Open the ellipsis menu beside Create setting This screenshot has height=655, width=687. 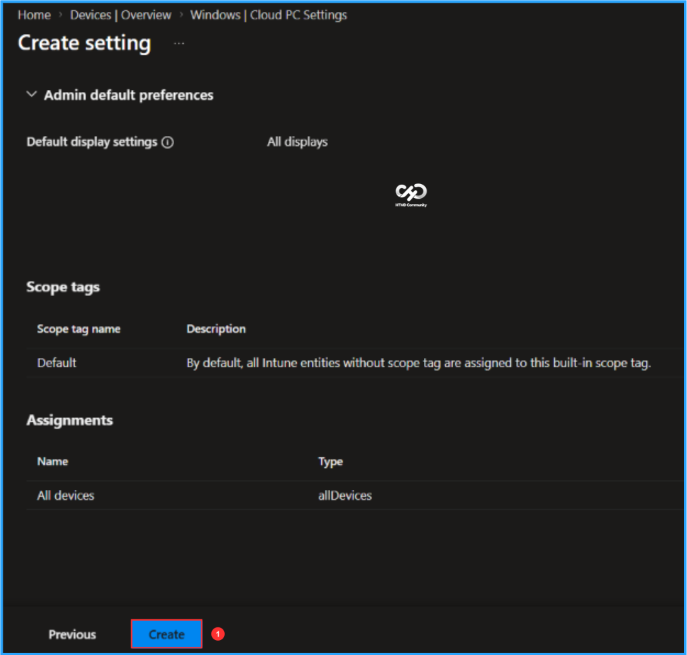tap(179, 43)
